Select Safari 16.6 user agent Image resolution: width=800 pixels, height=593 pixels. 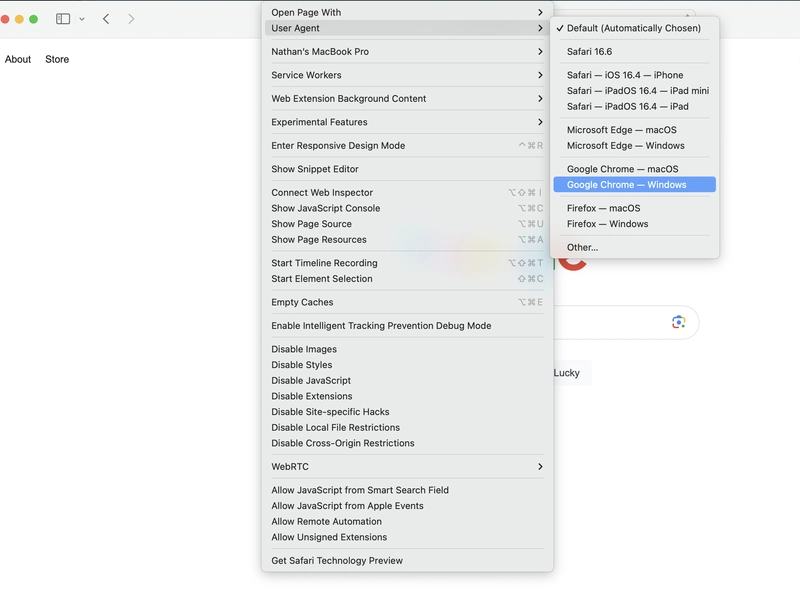tap(634, 52)
